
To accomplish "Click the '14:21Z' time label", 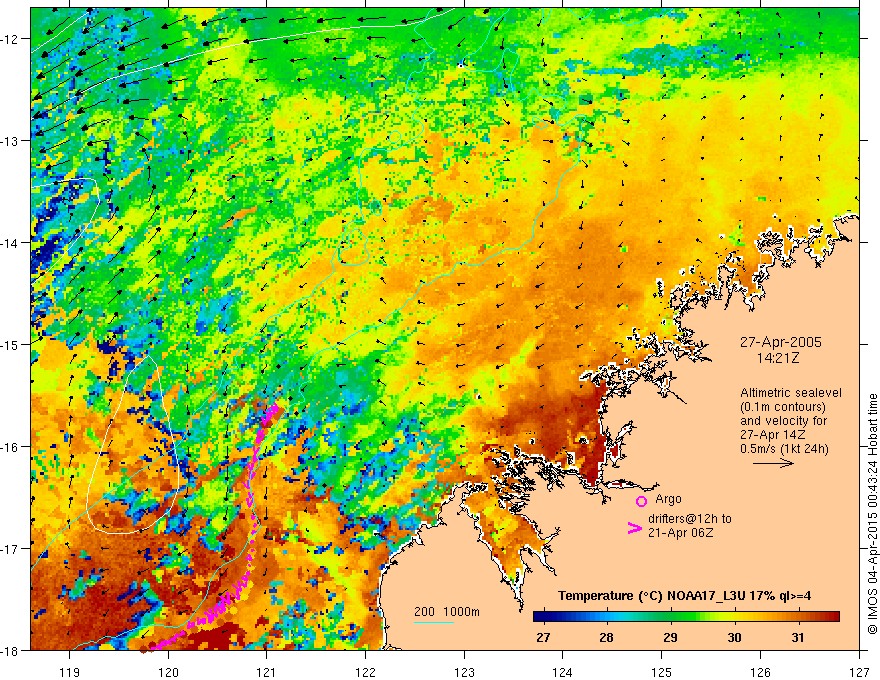I will click(x=777, y=358).
